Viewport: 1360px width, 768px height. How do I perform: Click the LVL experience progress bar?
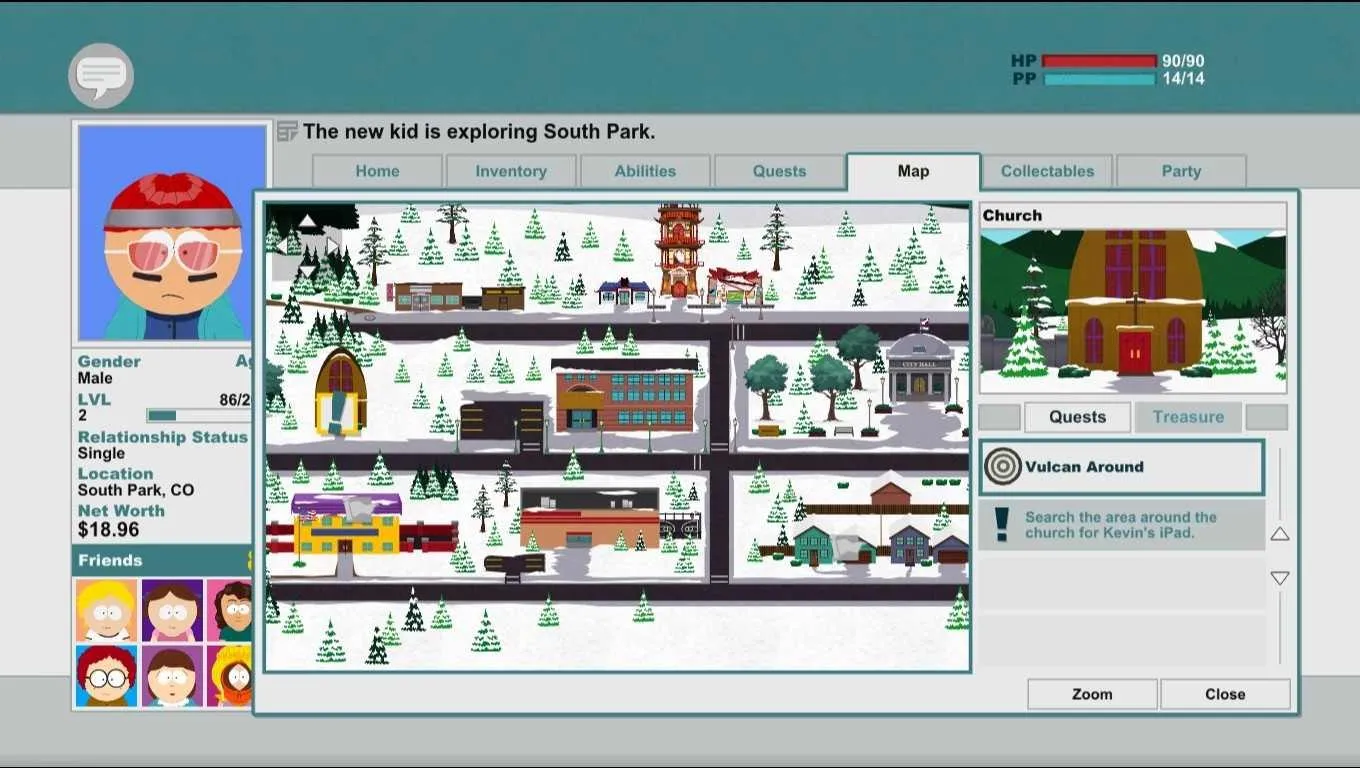click(x=197, y=416)
